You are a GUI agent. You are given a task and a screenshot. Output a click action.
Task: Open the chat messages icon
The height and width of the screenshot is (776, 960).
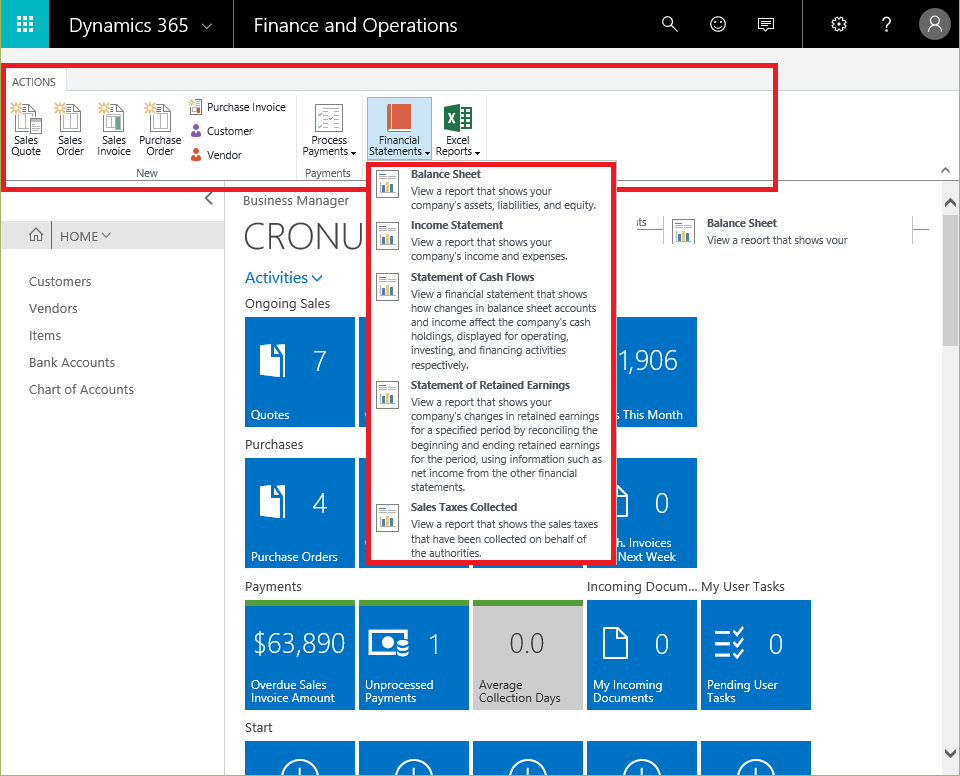765,24
